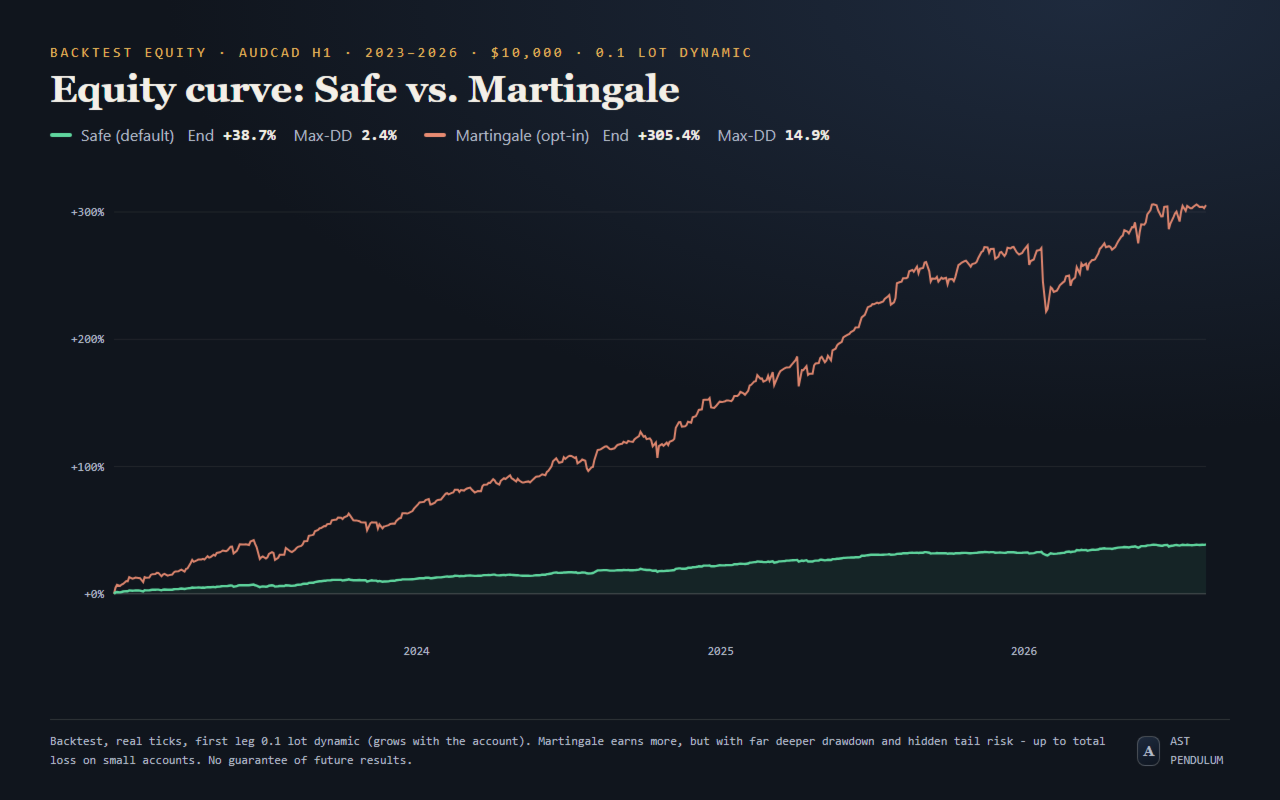Click the Safe Max-DD 2.4% value
The height and width of the screenshot is (800, 1280).
379,135
